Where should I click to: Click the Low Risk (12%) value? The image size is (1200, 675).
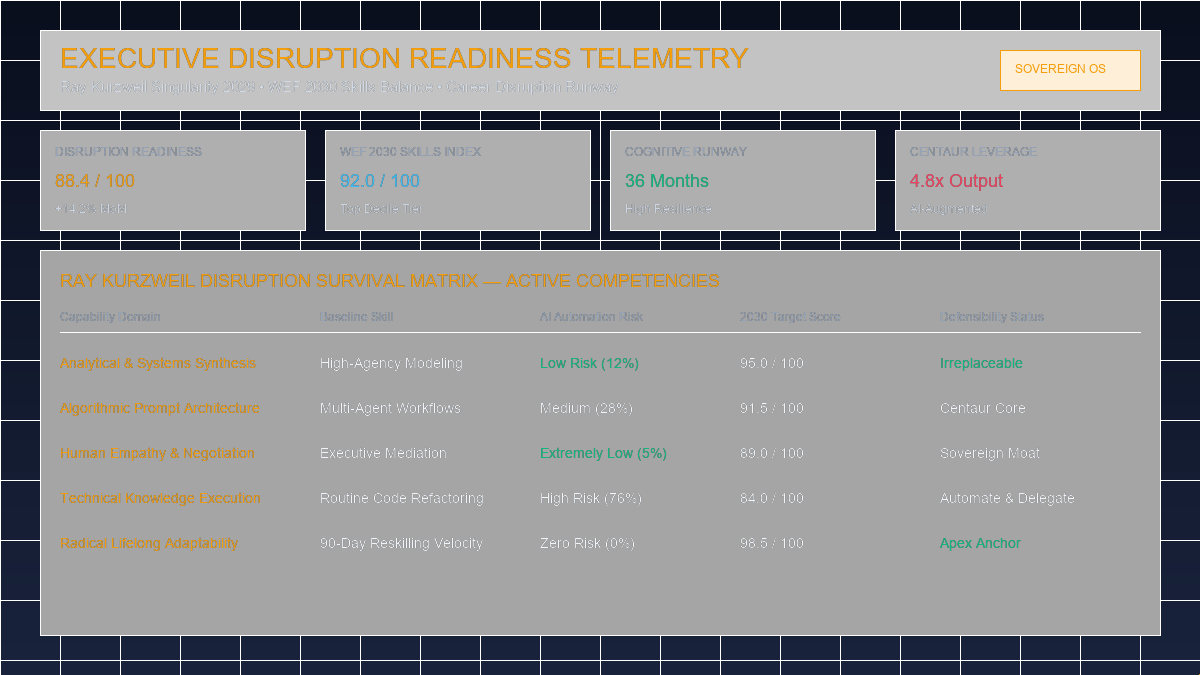coord(589,363)
